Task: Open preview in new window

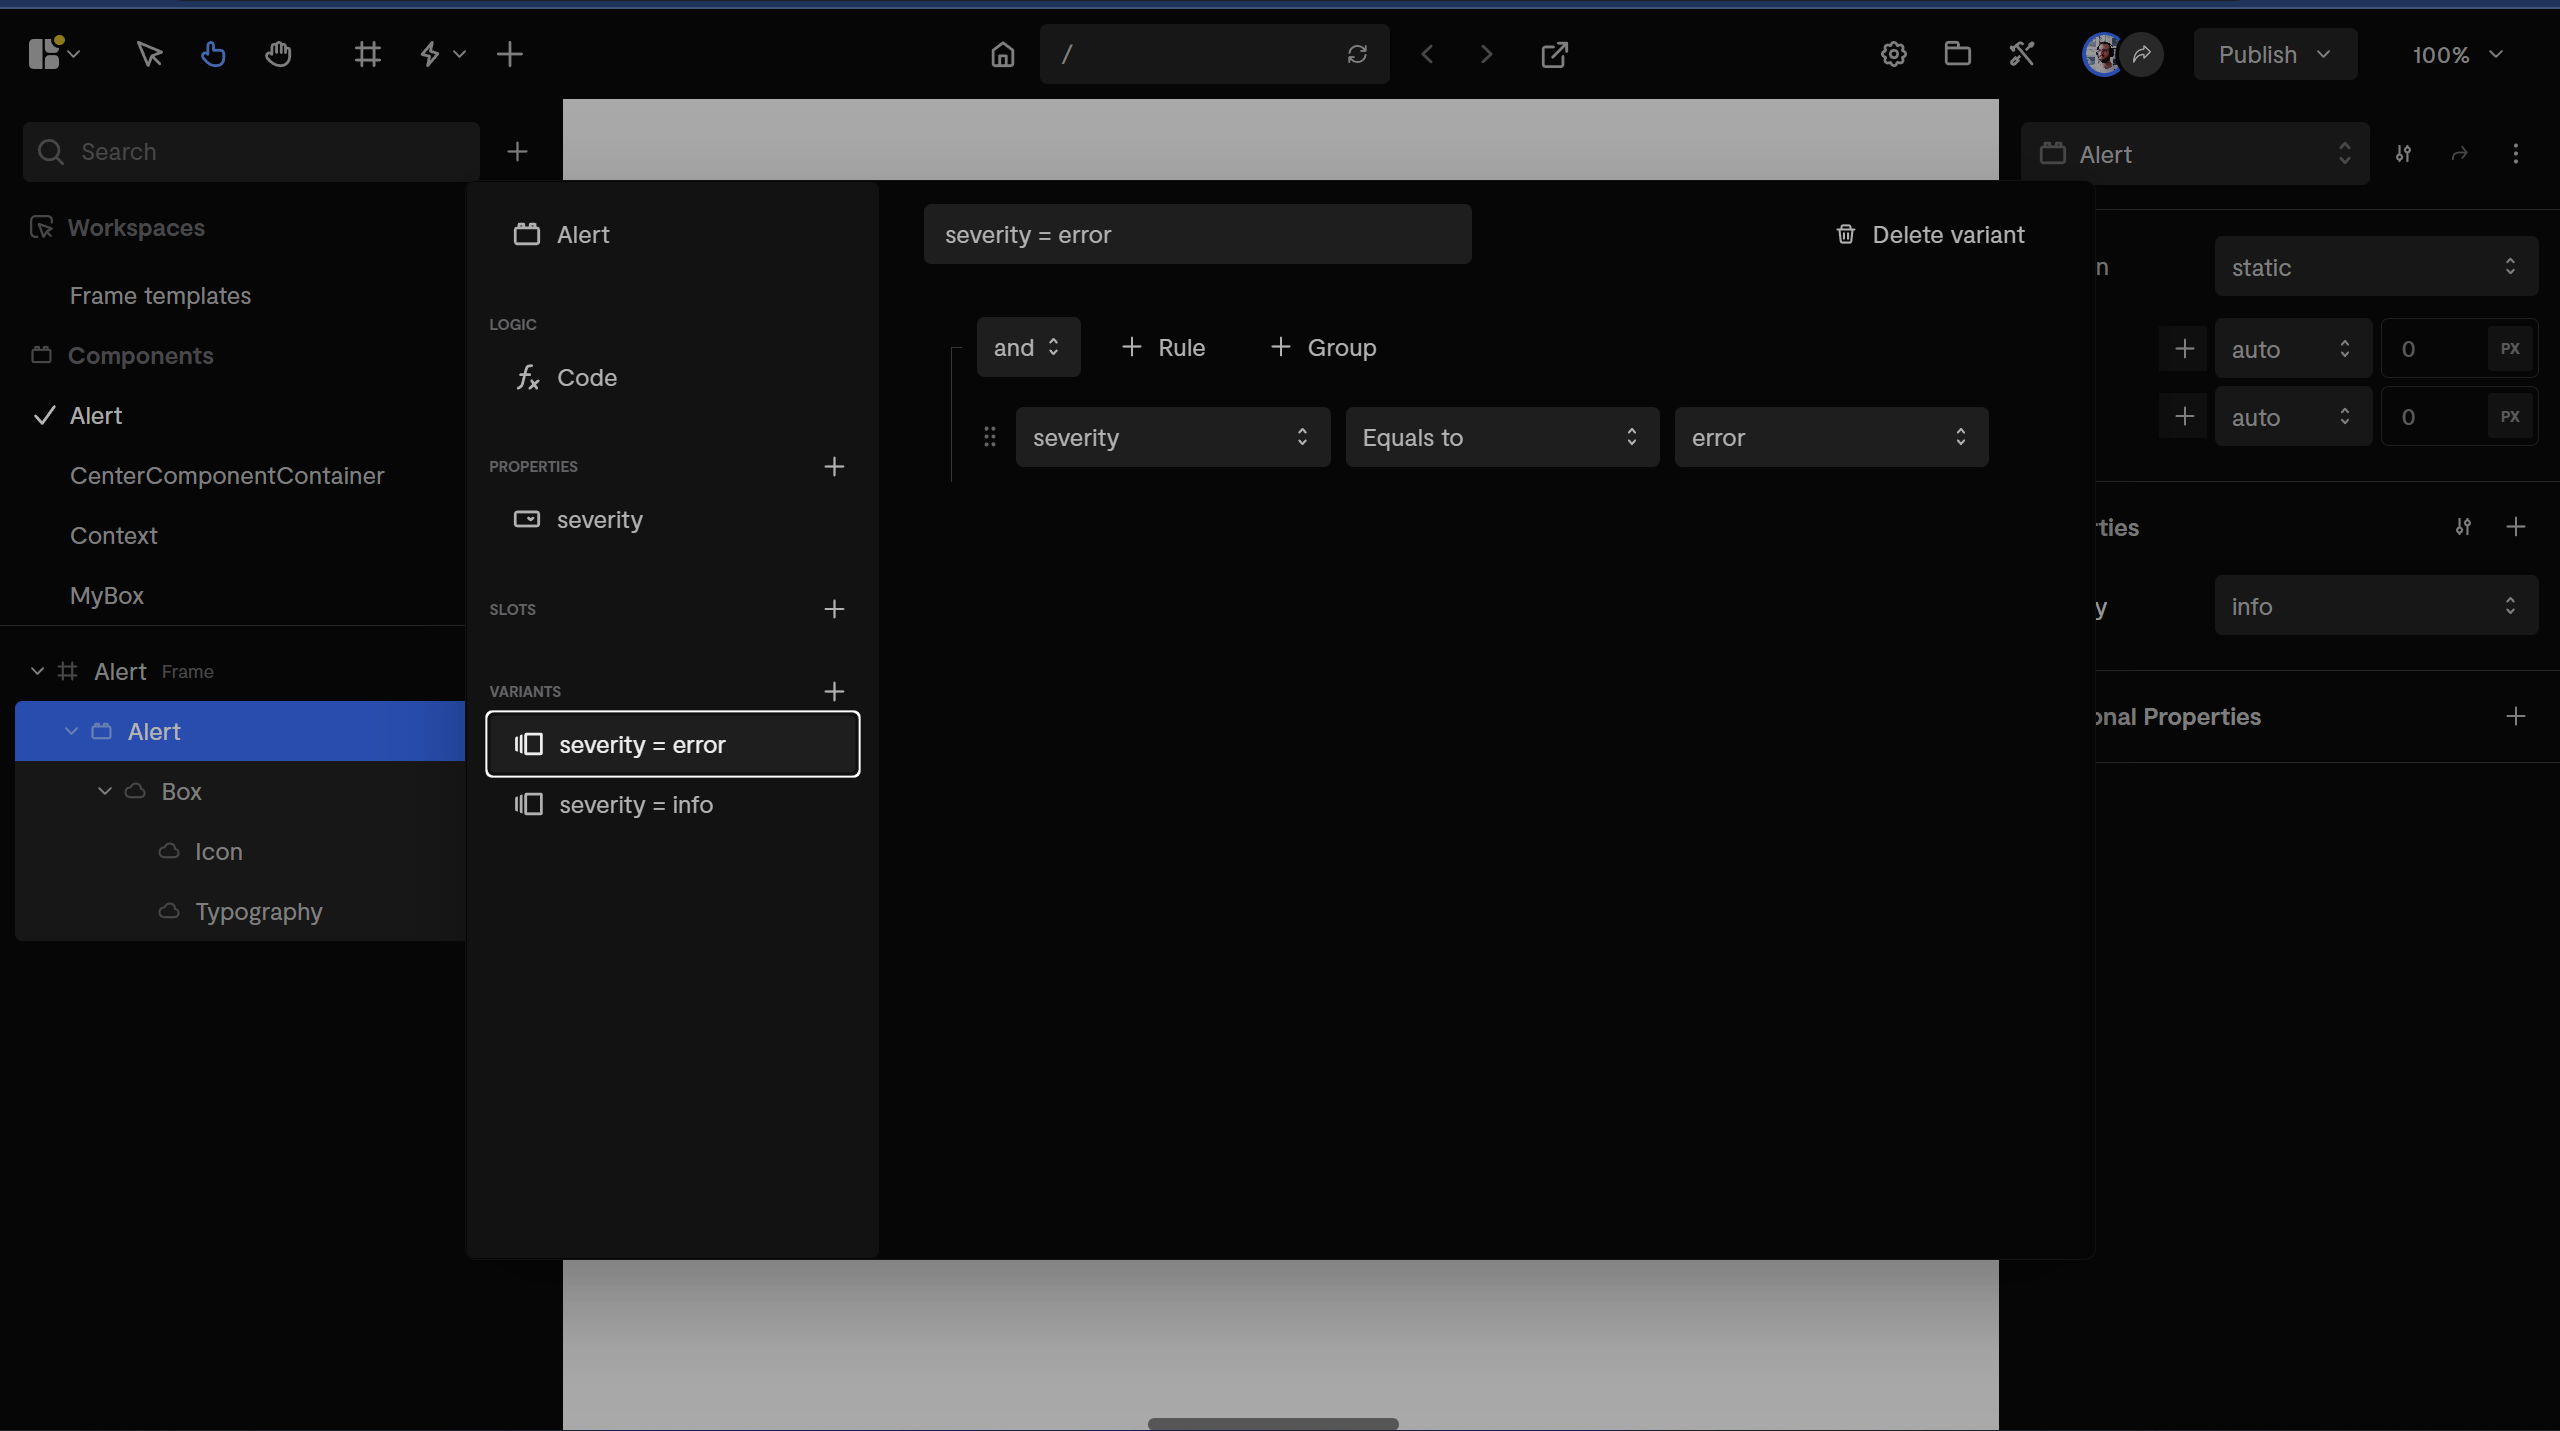Action: 1554,54
